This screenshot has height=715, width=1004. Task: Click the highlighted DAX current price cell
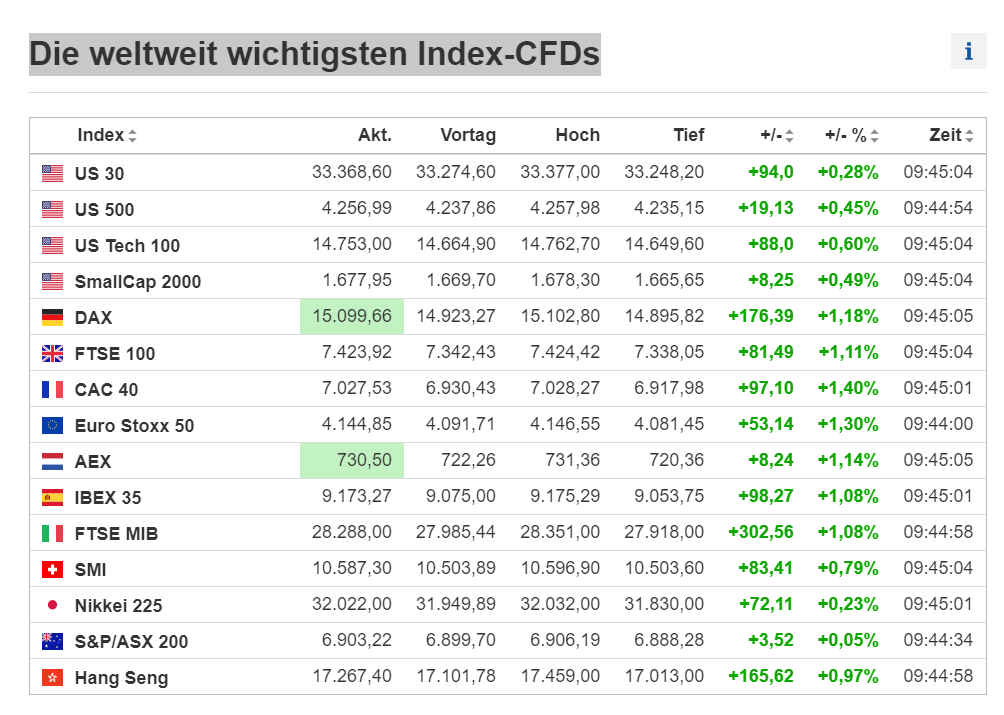click(352, 316)
